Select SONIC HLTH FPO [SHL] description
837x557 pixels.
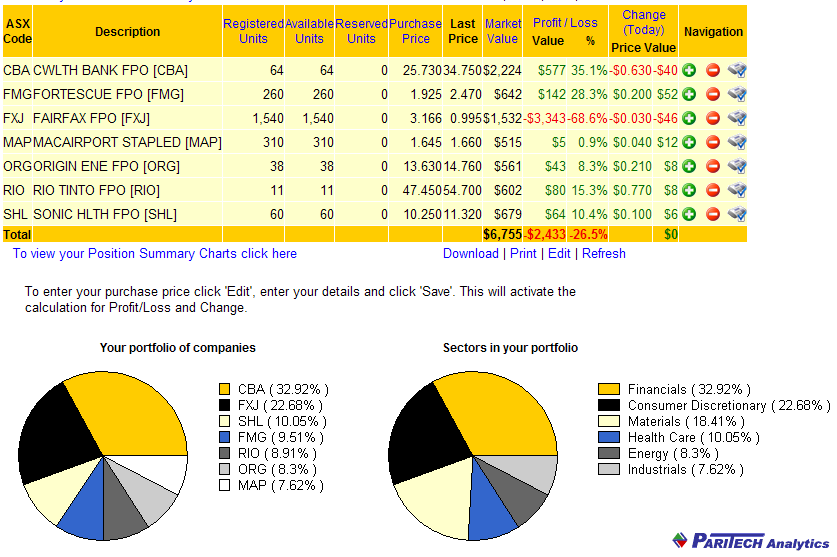click(105, 214)
